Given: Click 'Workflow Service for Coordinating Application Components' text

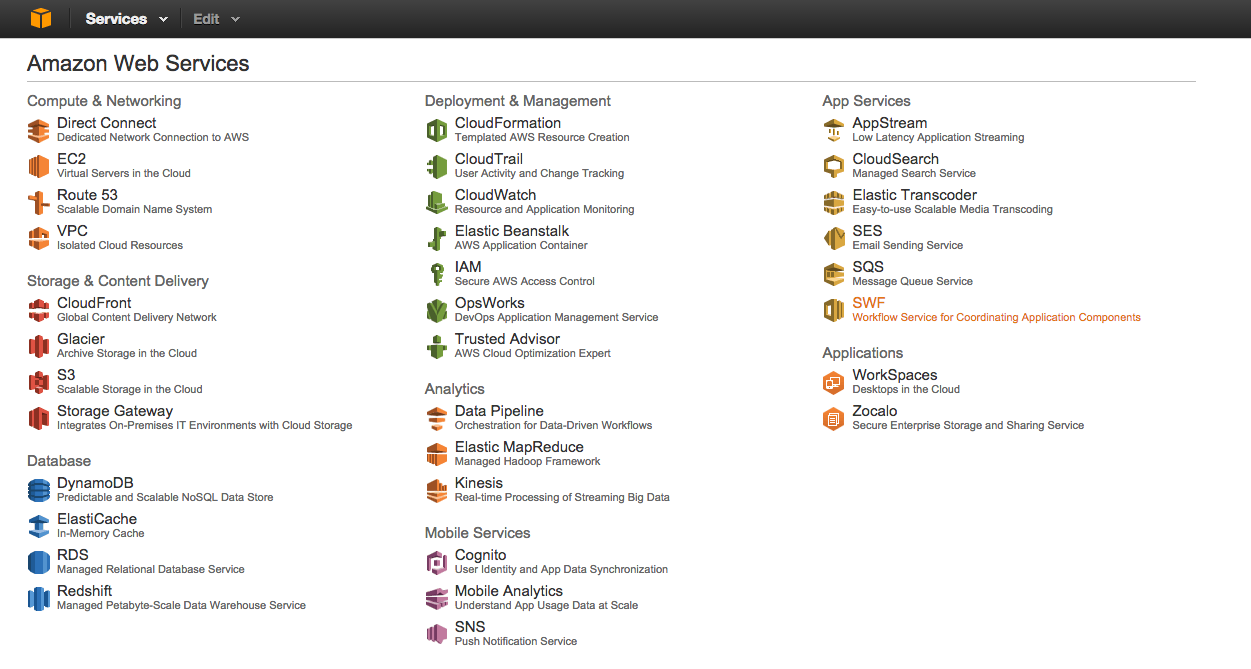Looking at the screenshot, I should point(996,317).
